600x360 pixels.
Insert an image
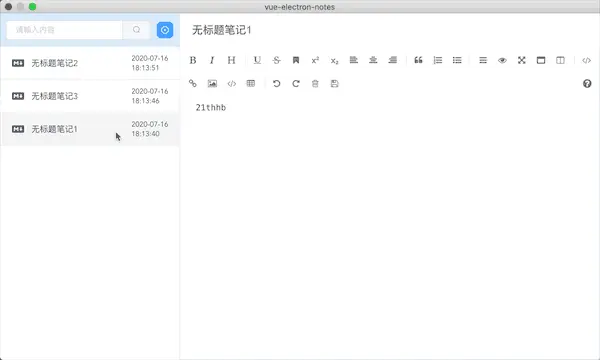[212, 83]
